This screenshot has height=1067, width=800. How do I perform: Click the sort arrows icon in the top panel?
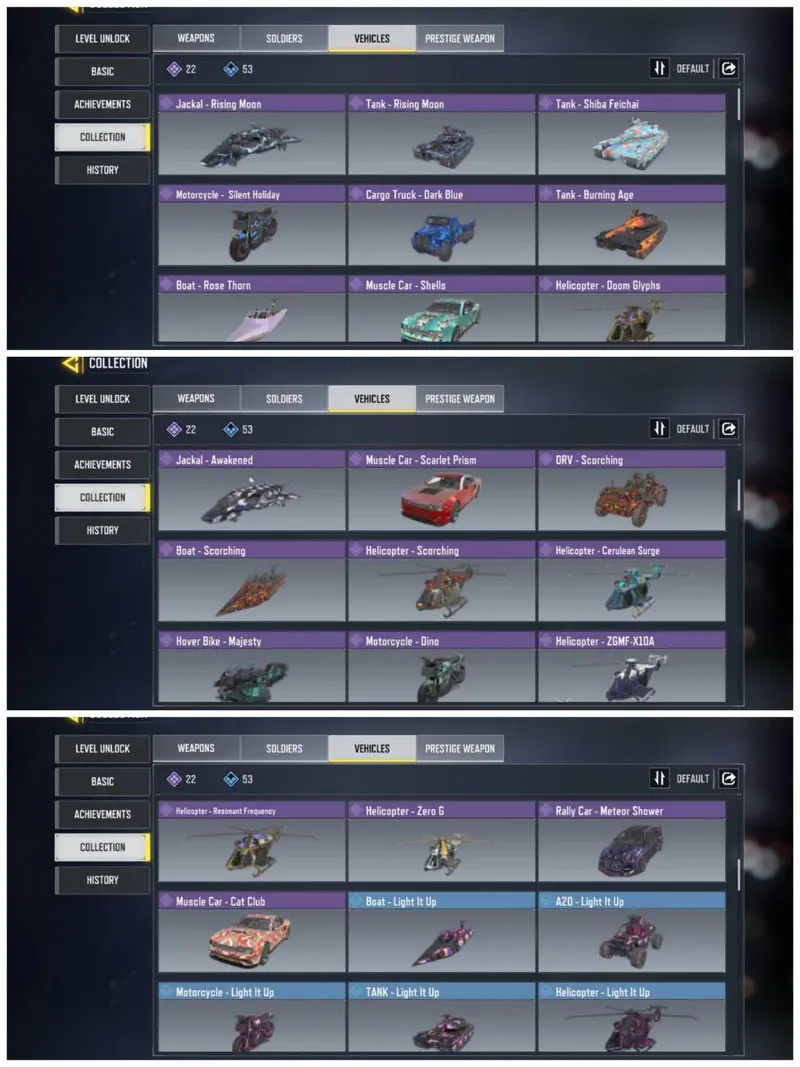659,68
